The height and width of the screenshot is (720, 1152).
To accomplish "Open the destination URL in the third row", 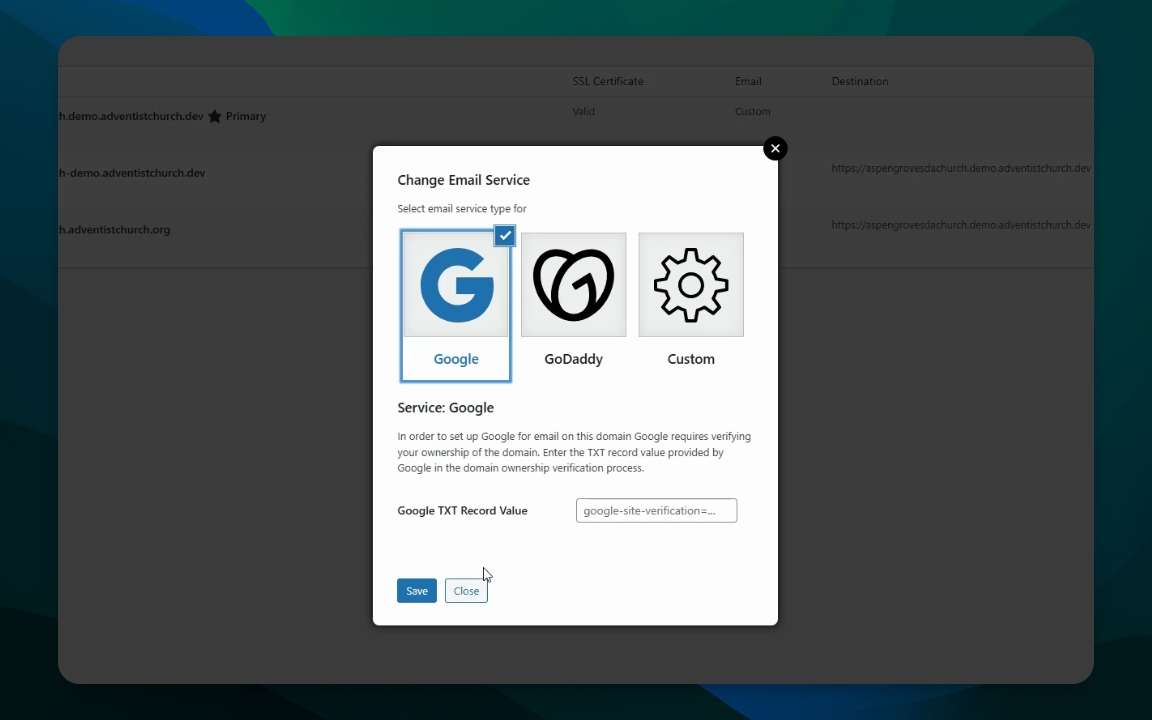I will (x=961, y=225).
